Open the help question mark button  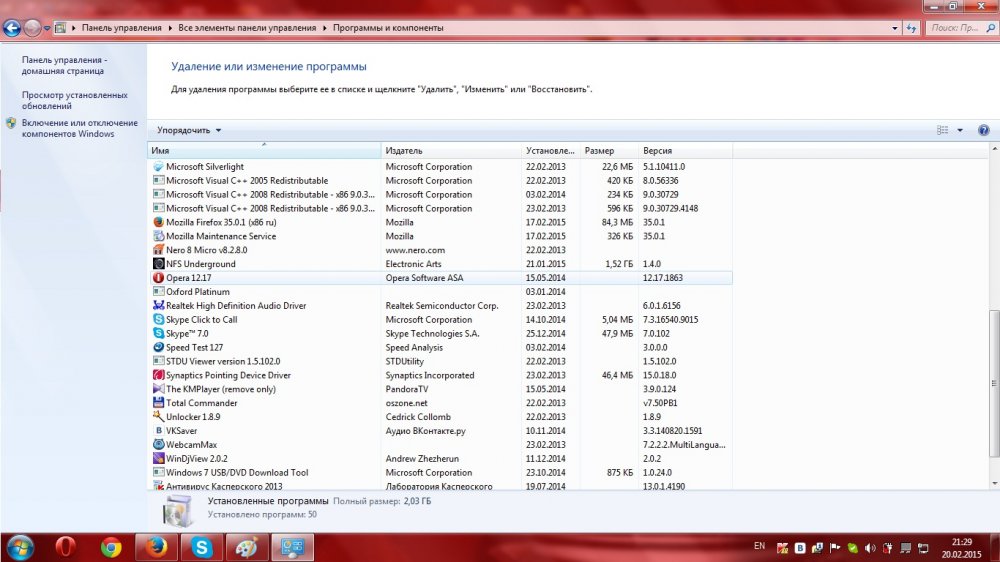point(983,130)
